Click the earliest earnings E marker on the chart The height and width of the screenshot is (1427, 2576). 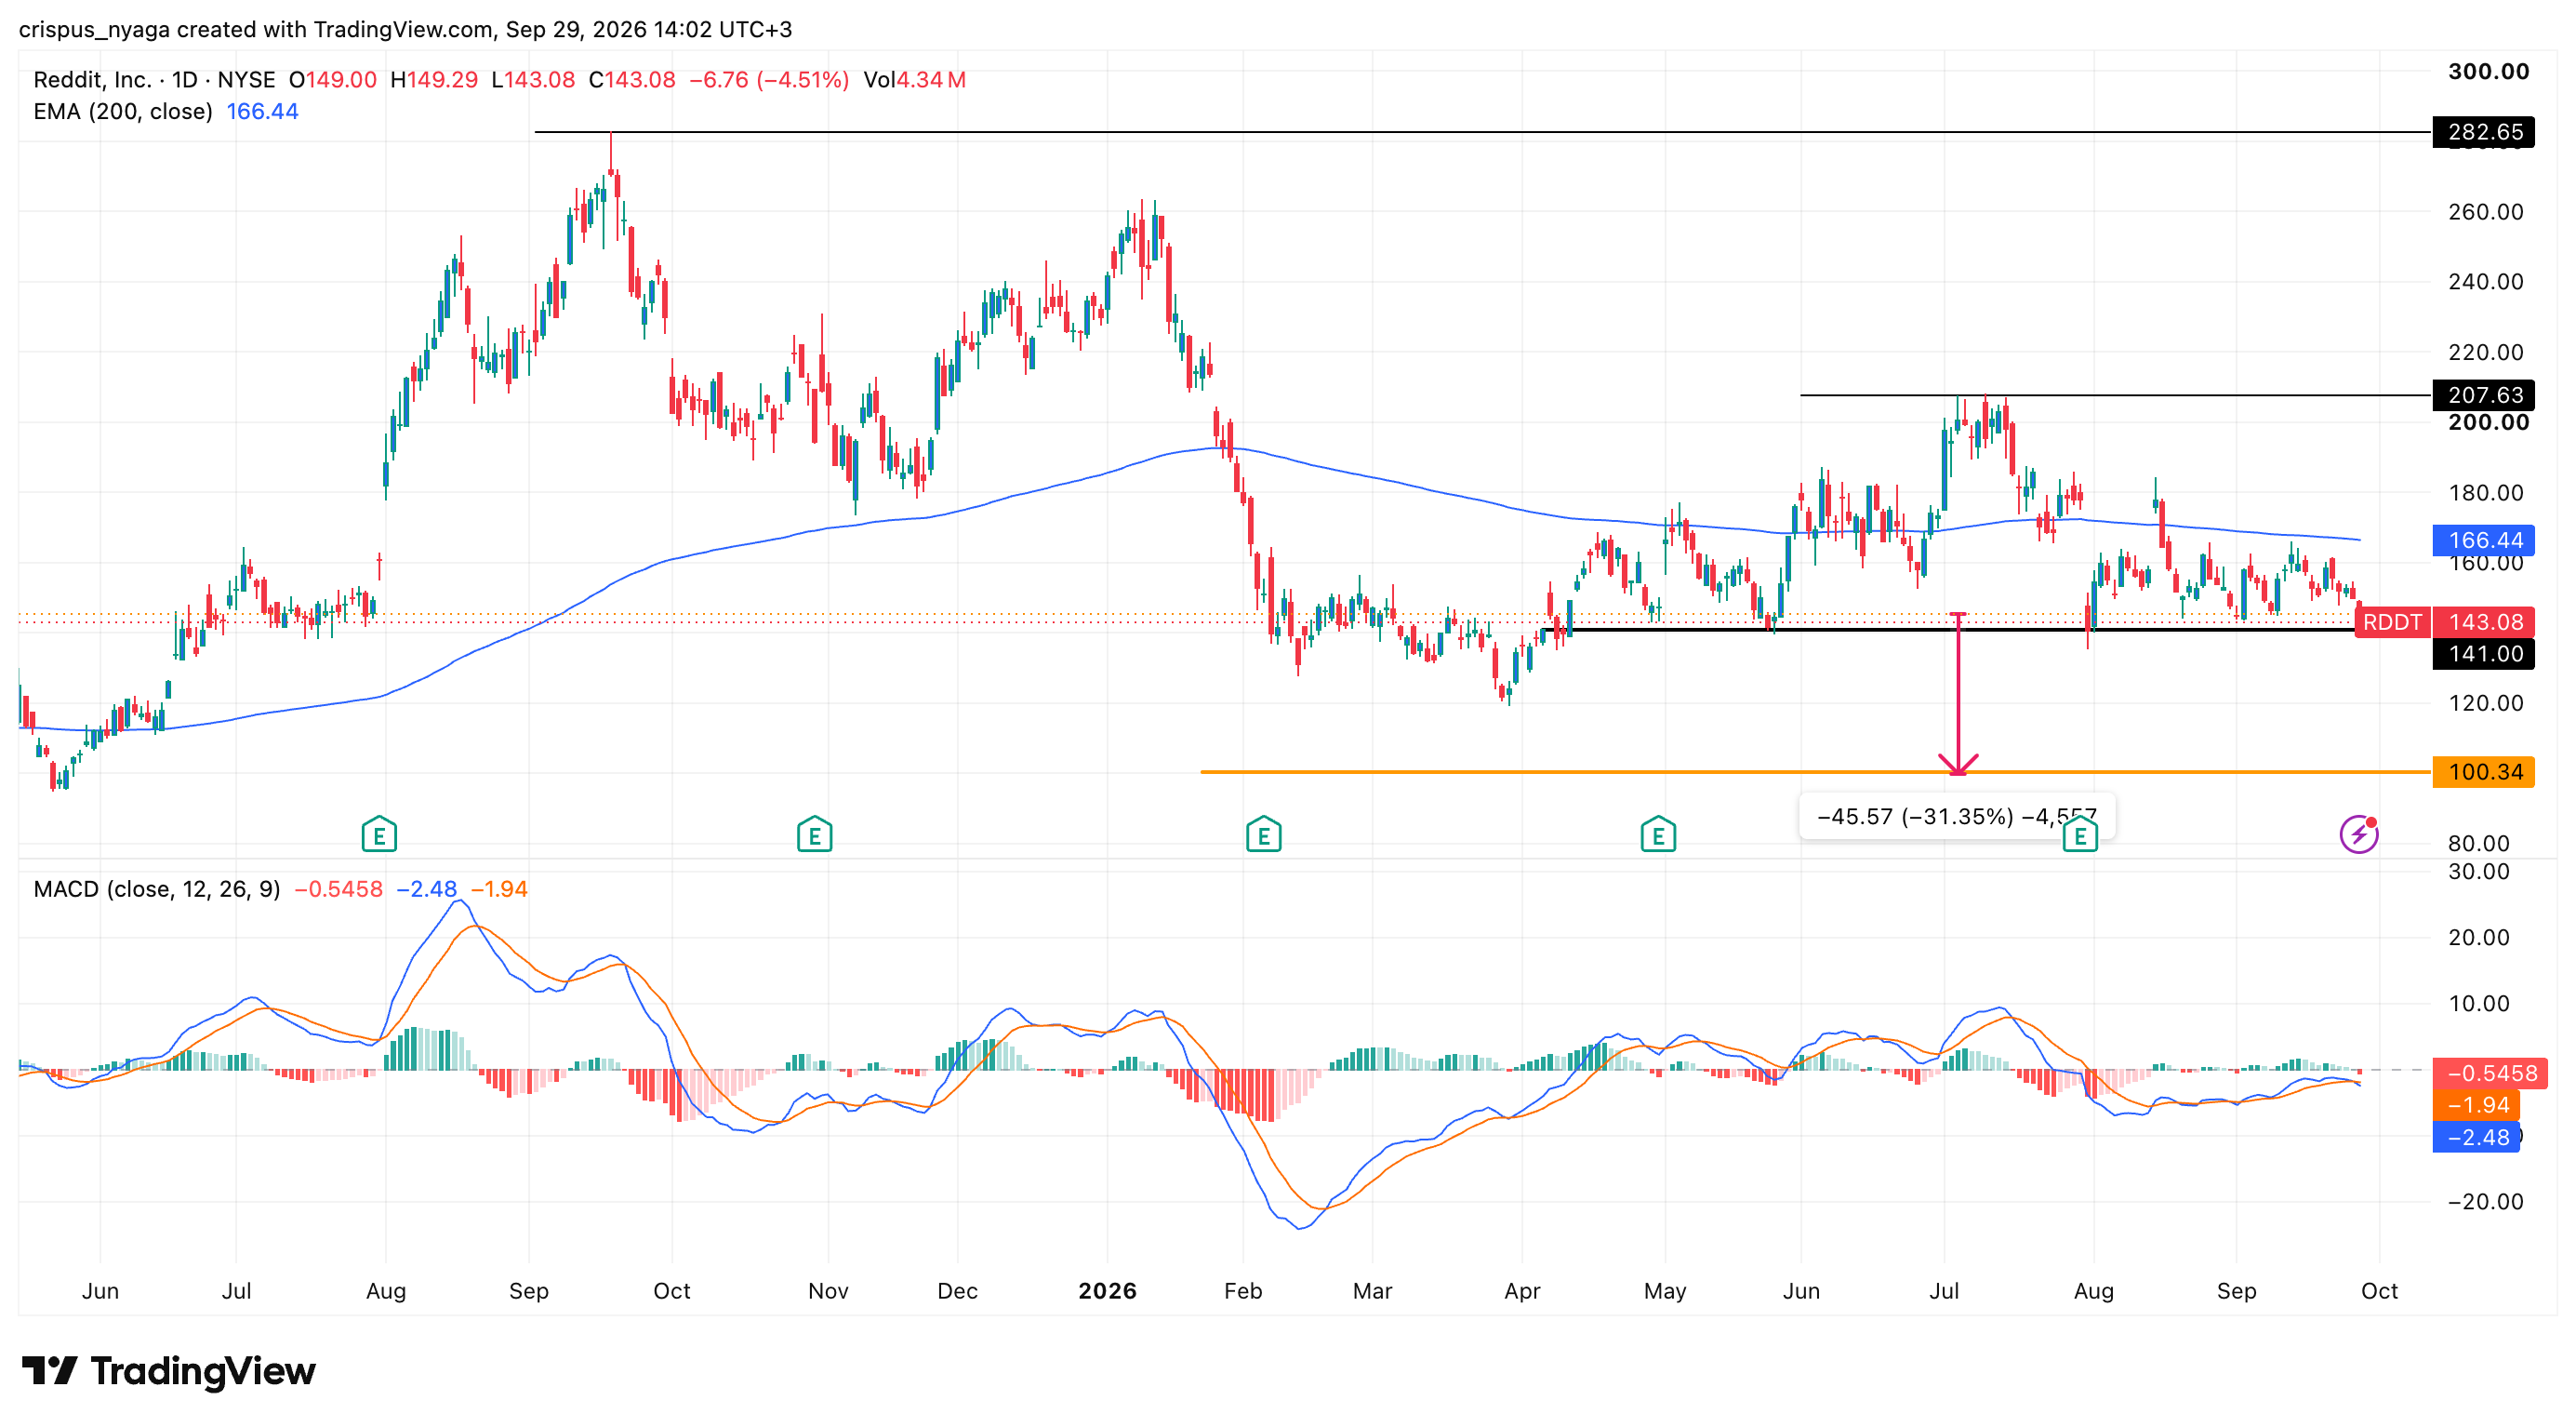379,834
